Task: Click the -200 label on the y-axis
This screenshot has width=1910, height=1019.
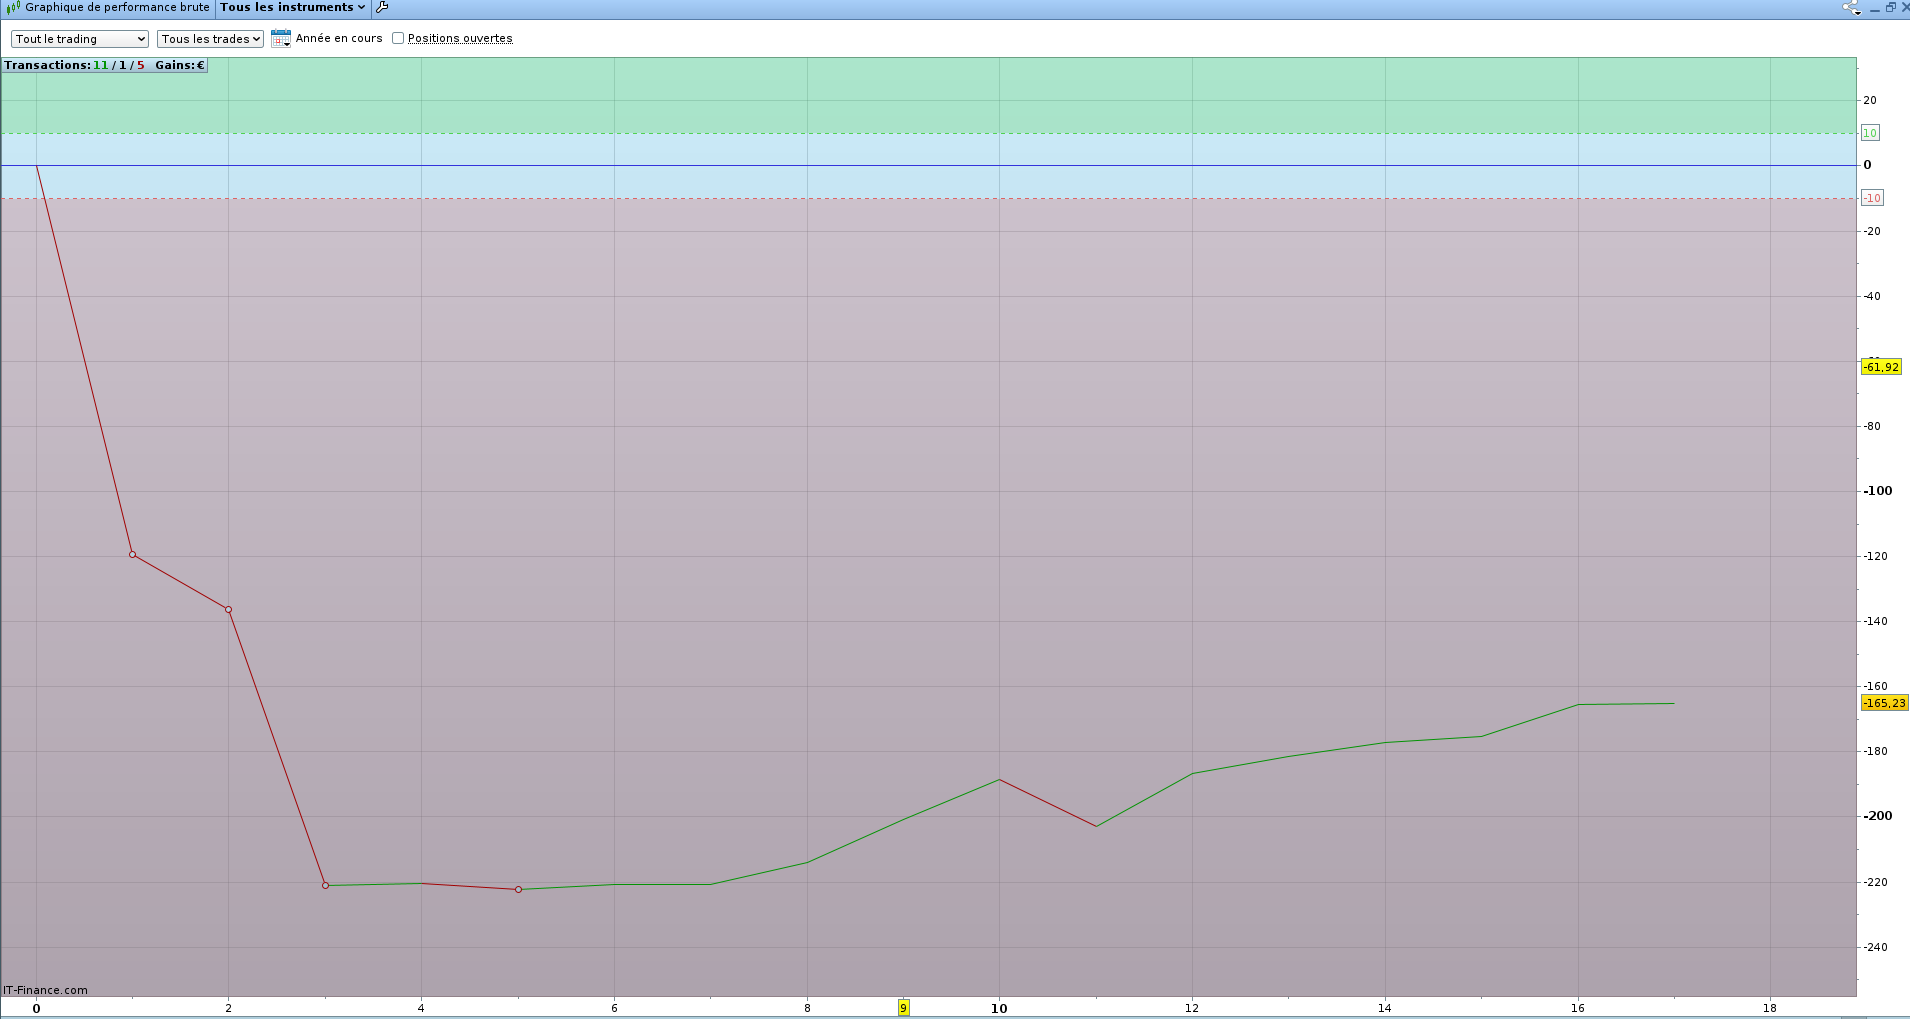Action: coord(1877,816)
